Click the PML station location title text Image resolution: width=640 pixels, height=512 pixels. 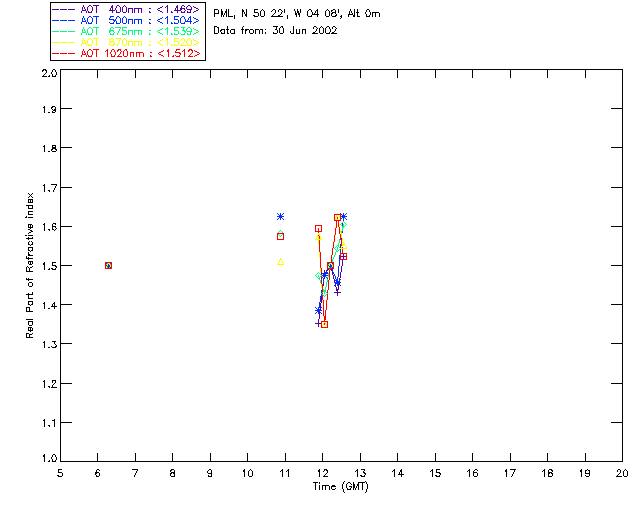297,14
